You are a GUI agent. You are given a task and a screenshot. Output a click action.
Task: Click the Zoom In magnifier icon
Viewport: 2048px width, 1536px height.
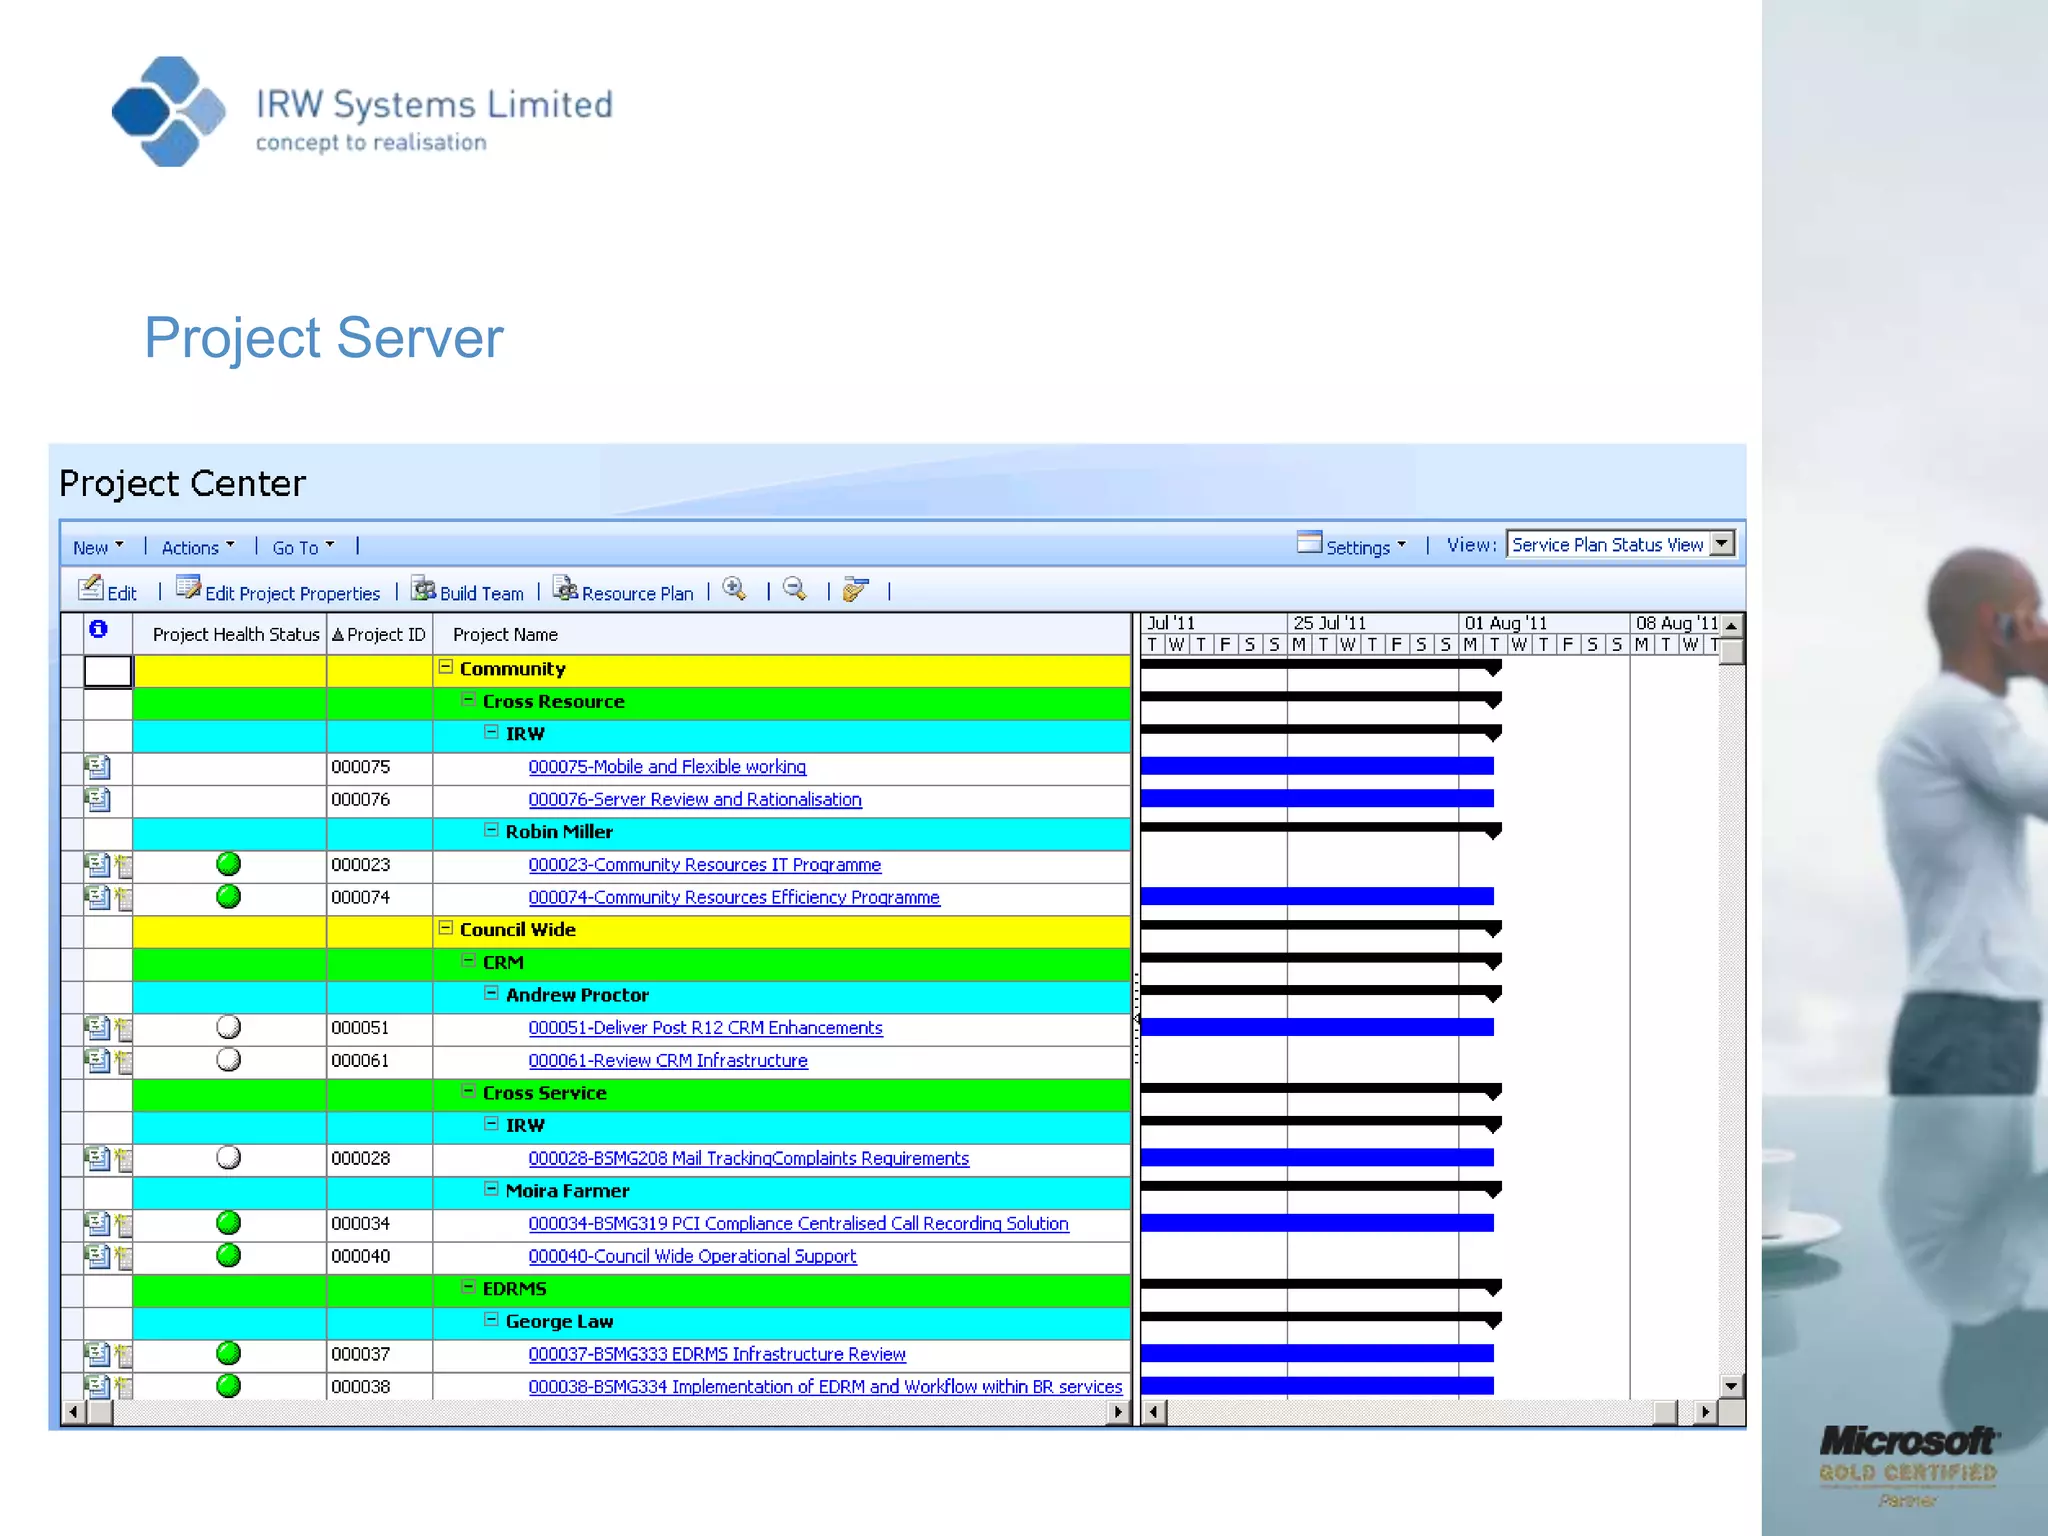click(735, 590)
